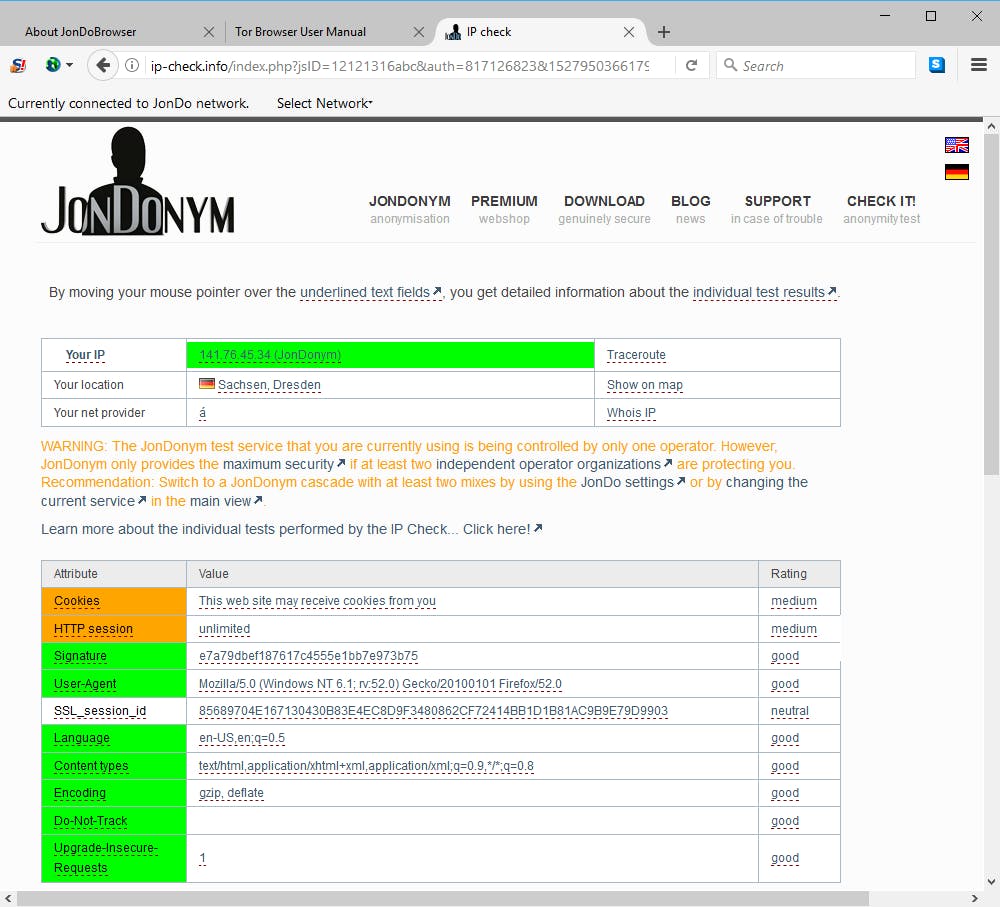Image resolution: width=1000 pixels, height=907 pixels.
Task: Click the German flag next to Sachsen, Dresden
Action: [x=207, y=384]
